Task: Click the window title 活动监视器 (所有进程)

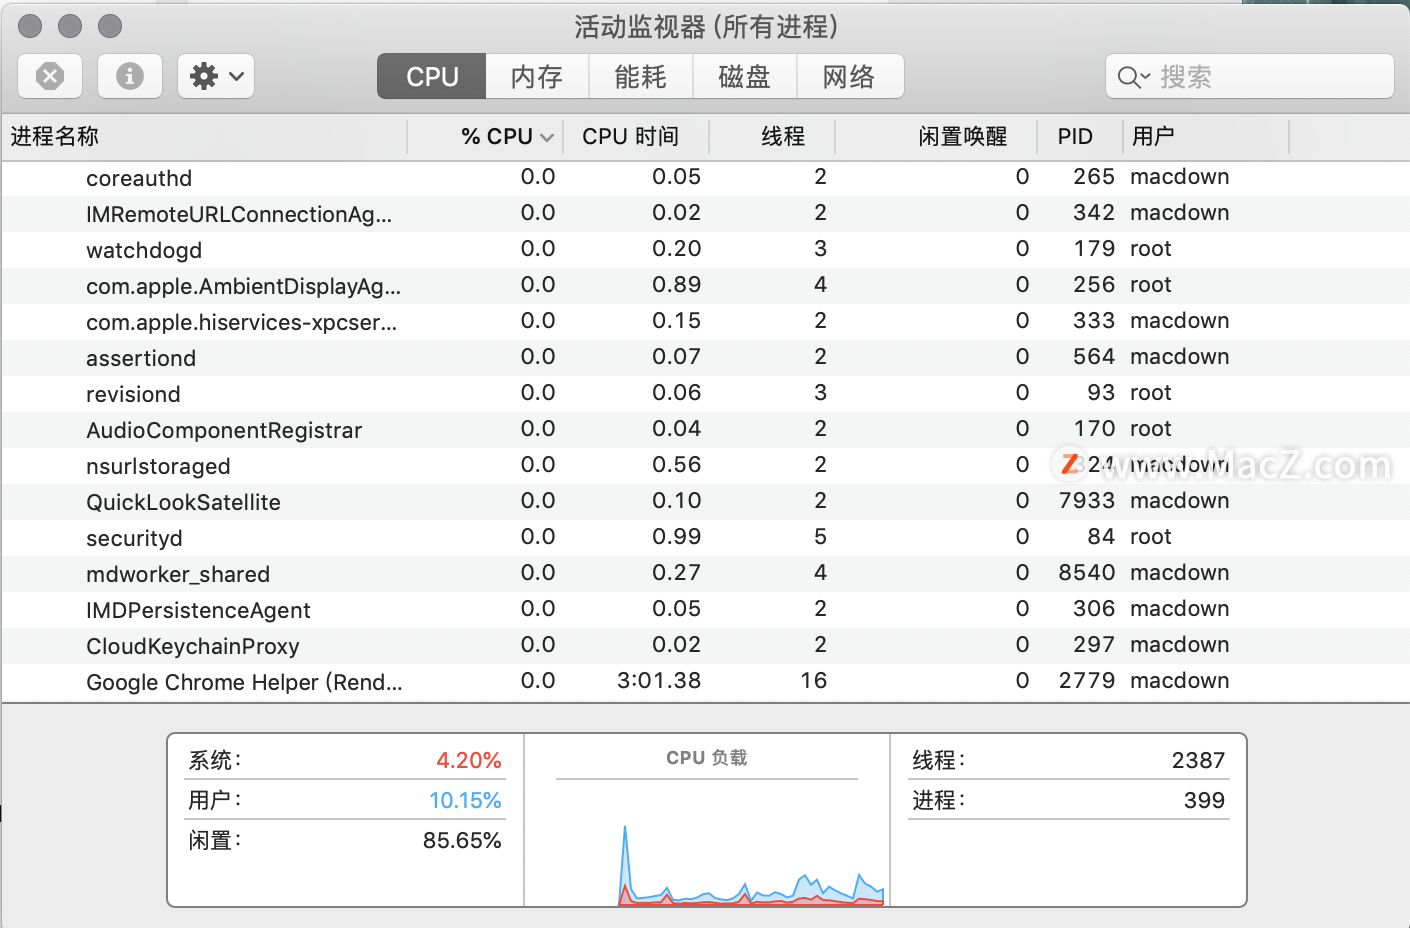Action: [706, 27]
